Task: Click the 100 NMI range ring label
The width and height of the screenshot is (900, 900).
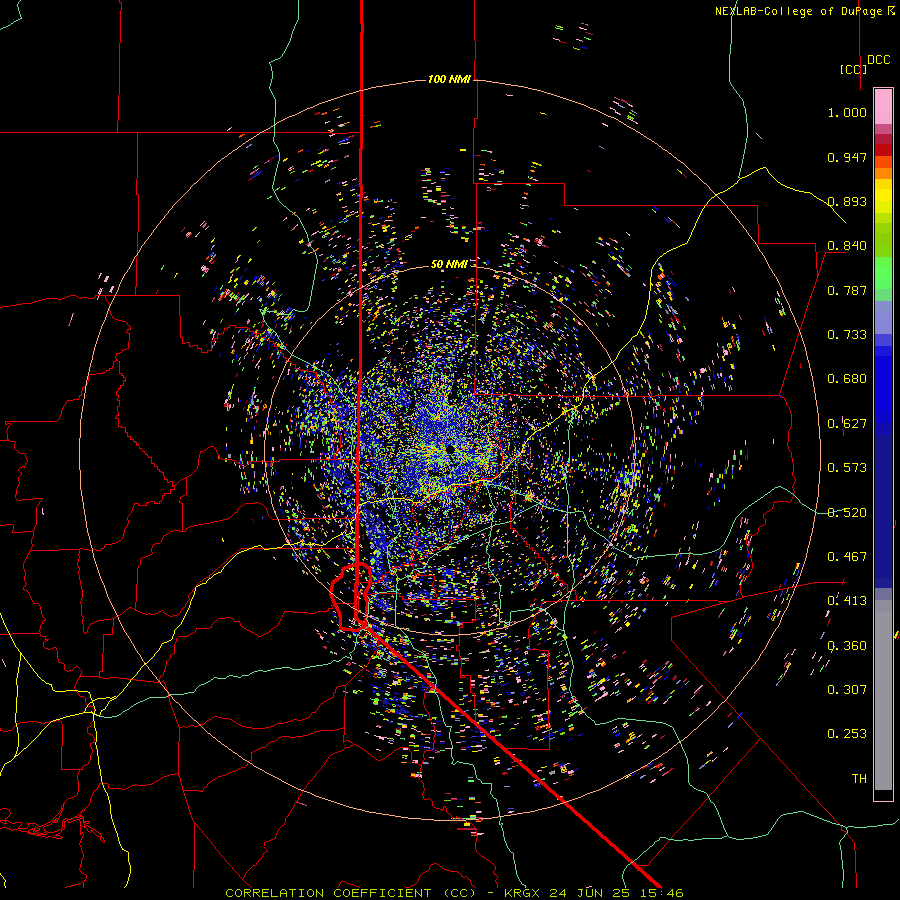Action: (x=449, y=79)
